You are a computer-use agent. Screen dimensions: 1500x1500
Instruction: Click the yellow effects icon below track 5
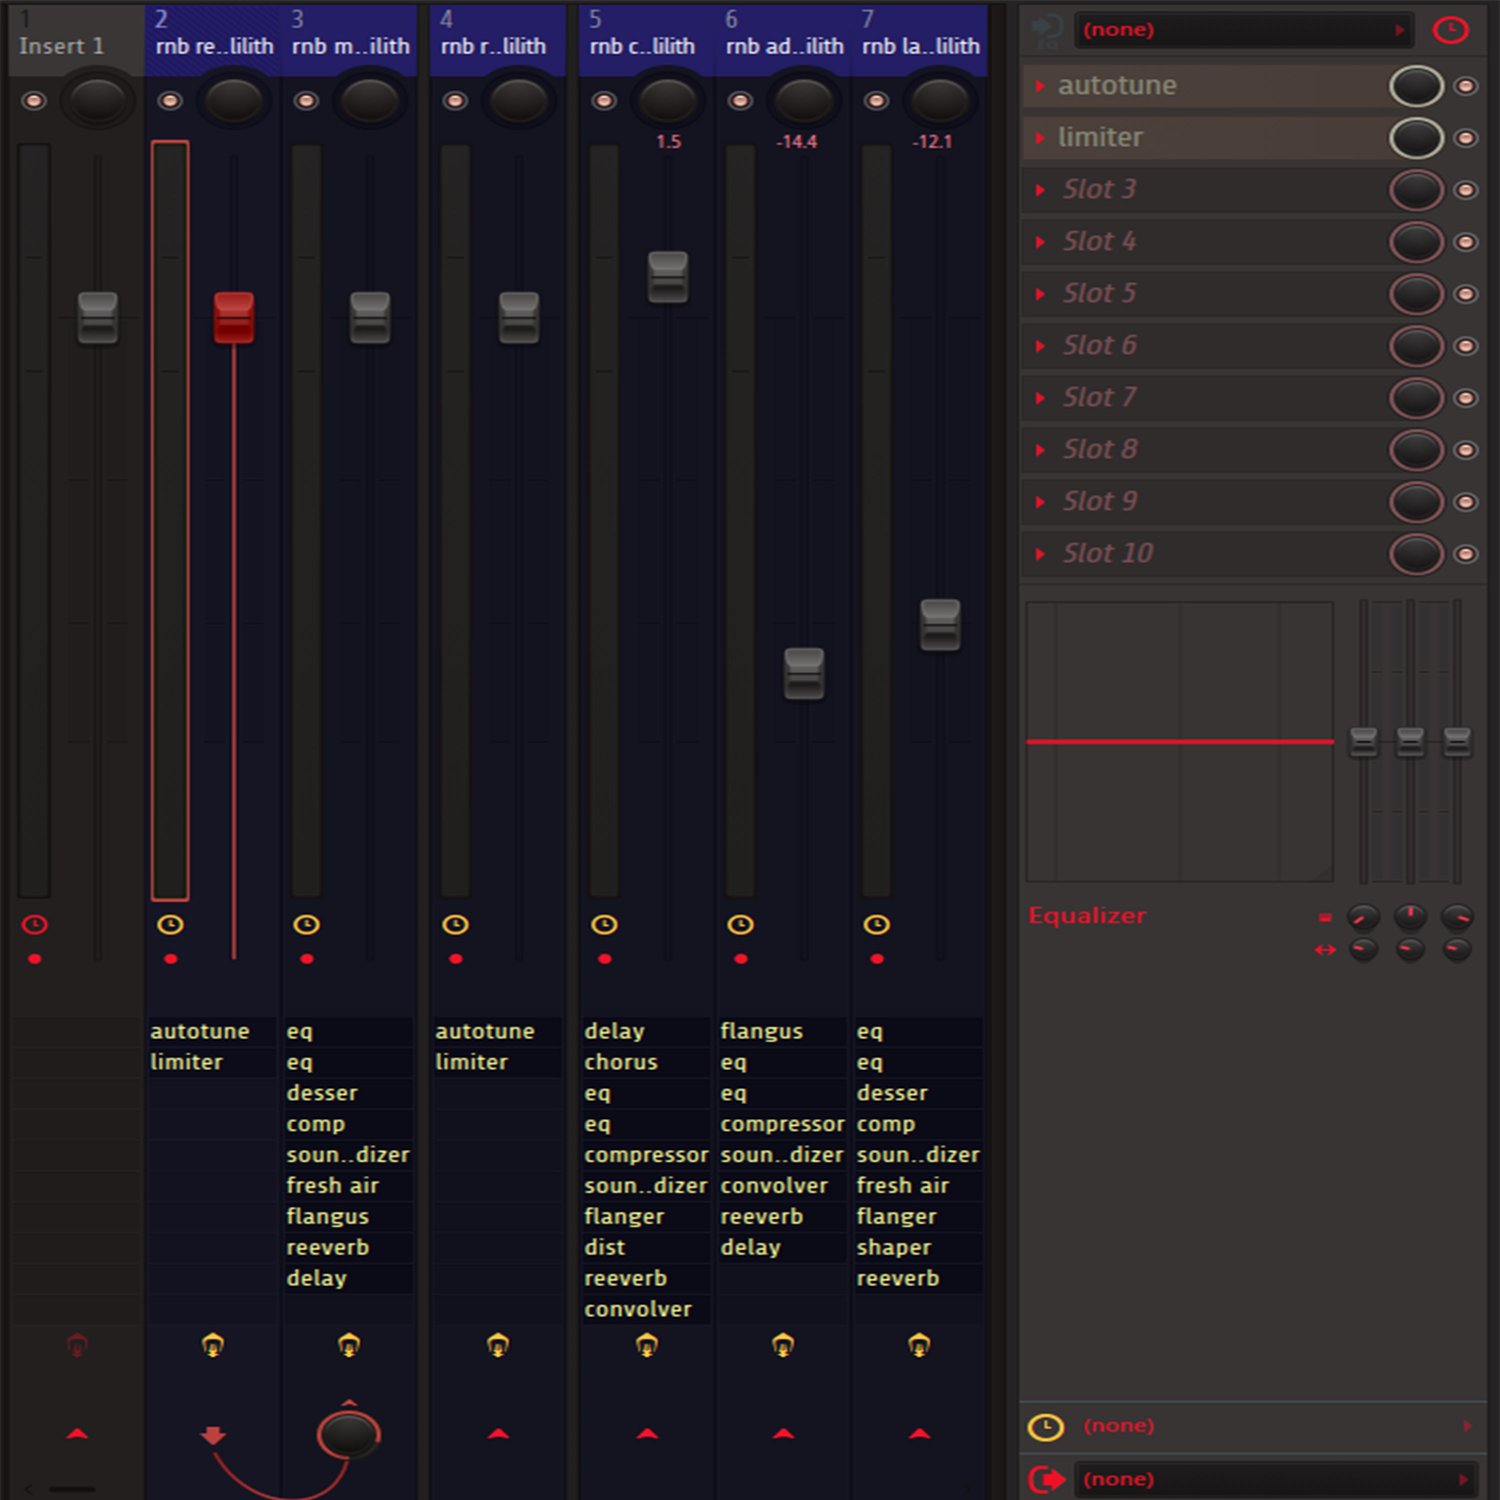(647, 1345)
